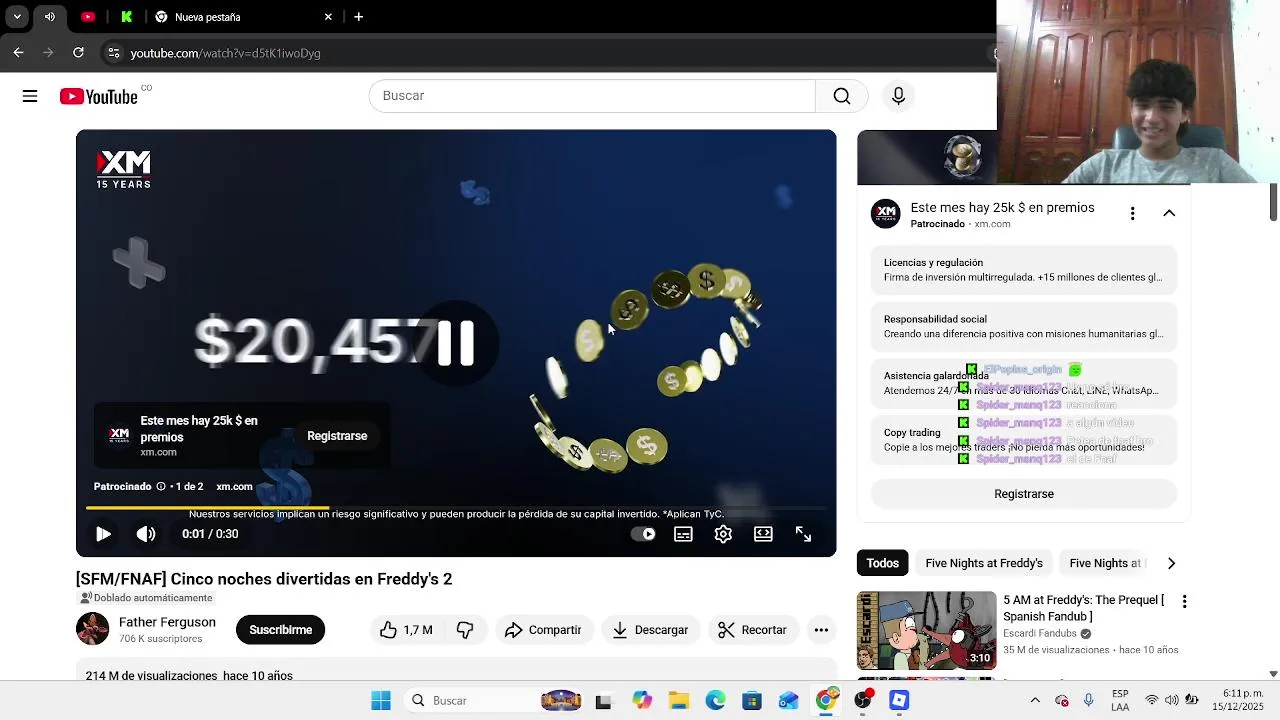Like the video with thumbs up

point(405,630)
